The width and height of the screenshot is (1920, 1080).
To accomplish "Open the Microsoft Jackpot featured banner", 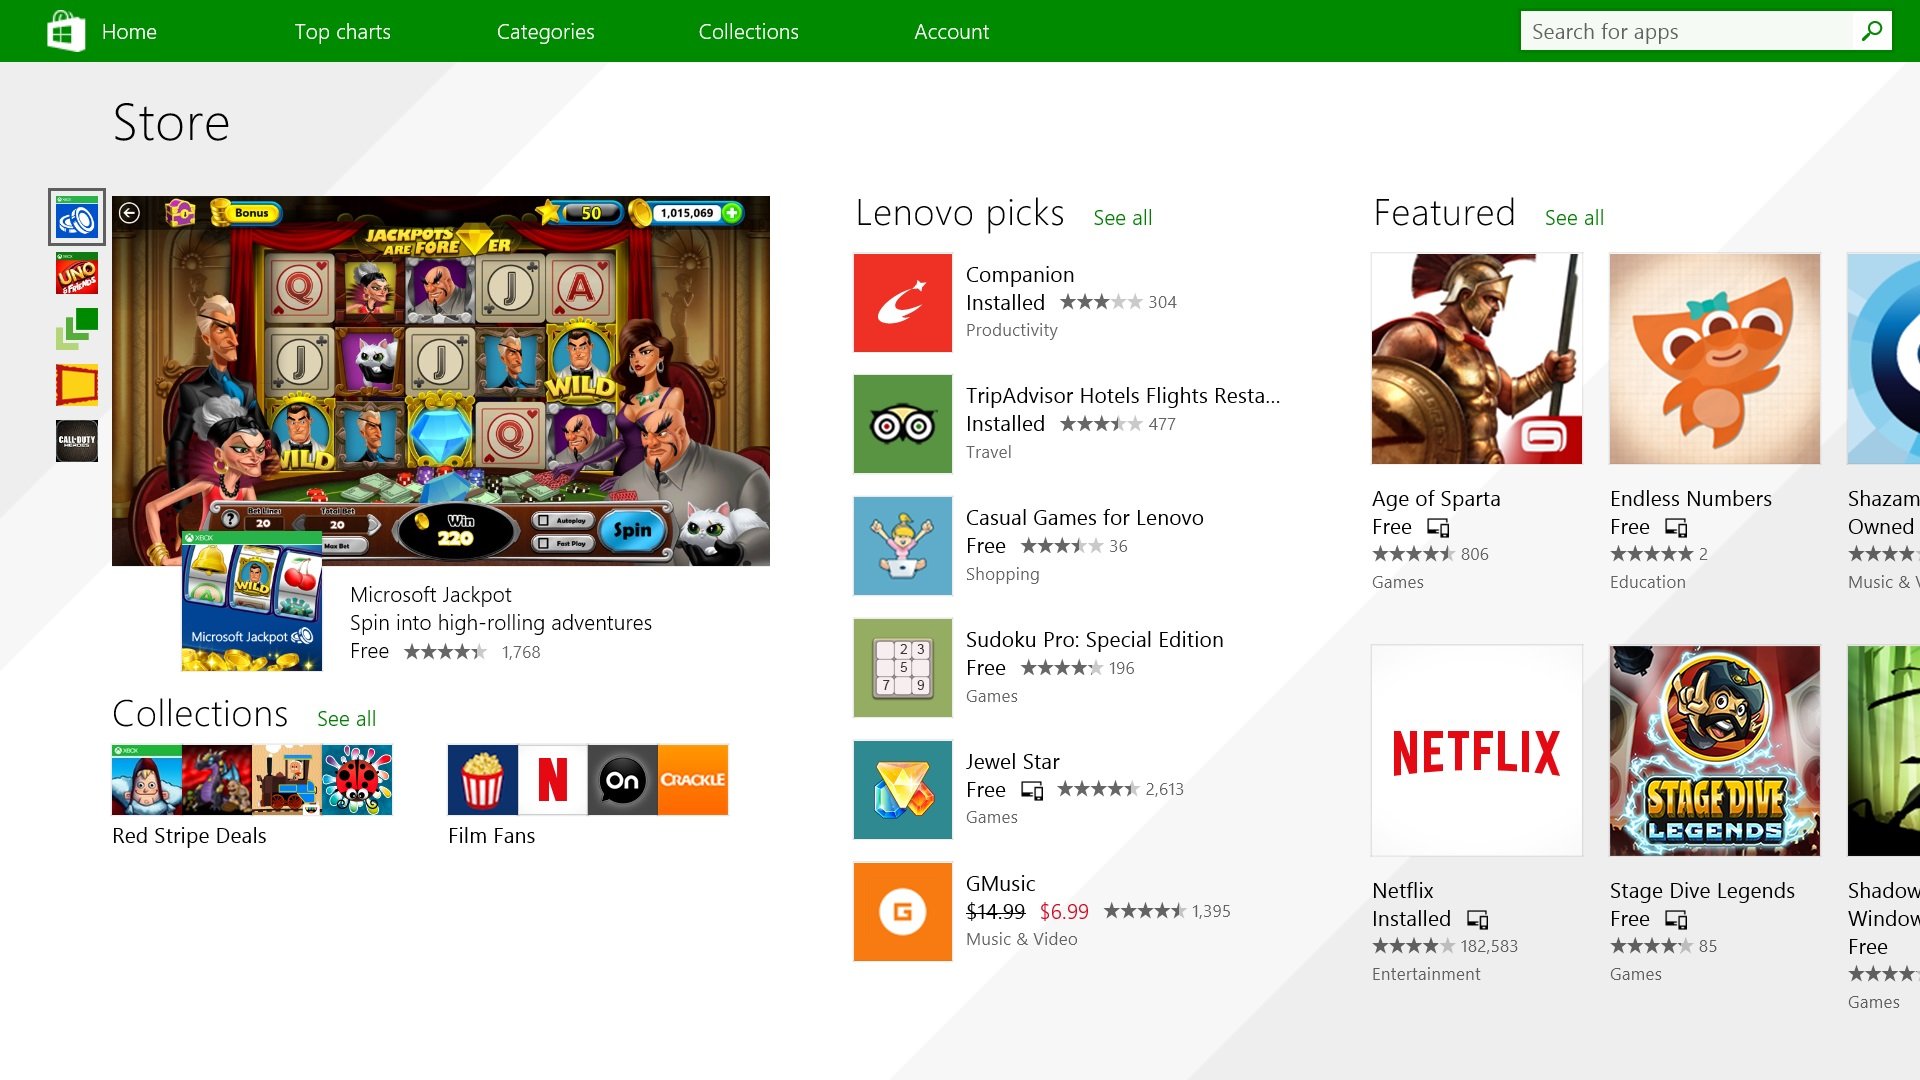I will click(441, 381).
